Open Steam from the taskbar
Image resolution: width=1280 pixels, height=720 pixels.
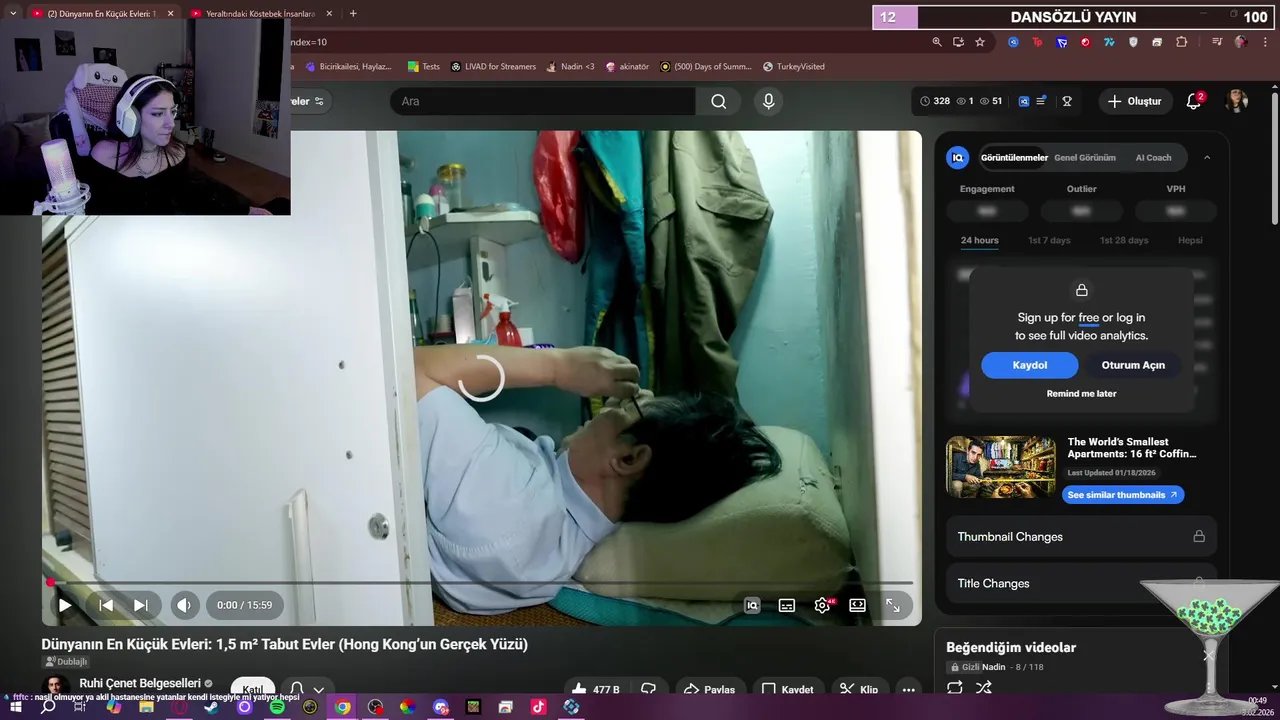212,707
